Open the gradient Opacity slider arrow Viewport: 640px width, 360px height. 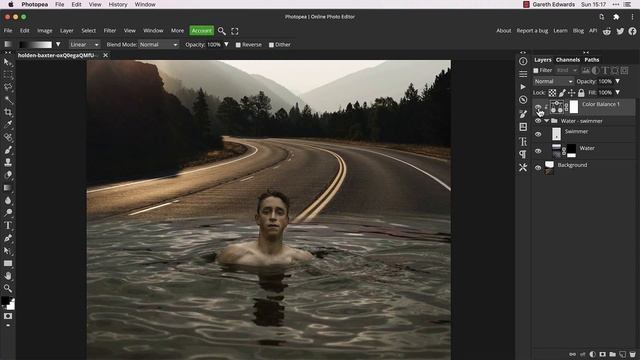pos(226,44)
